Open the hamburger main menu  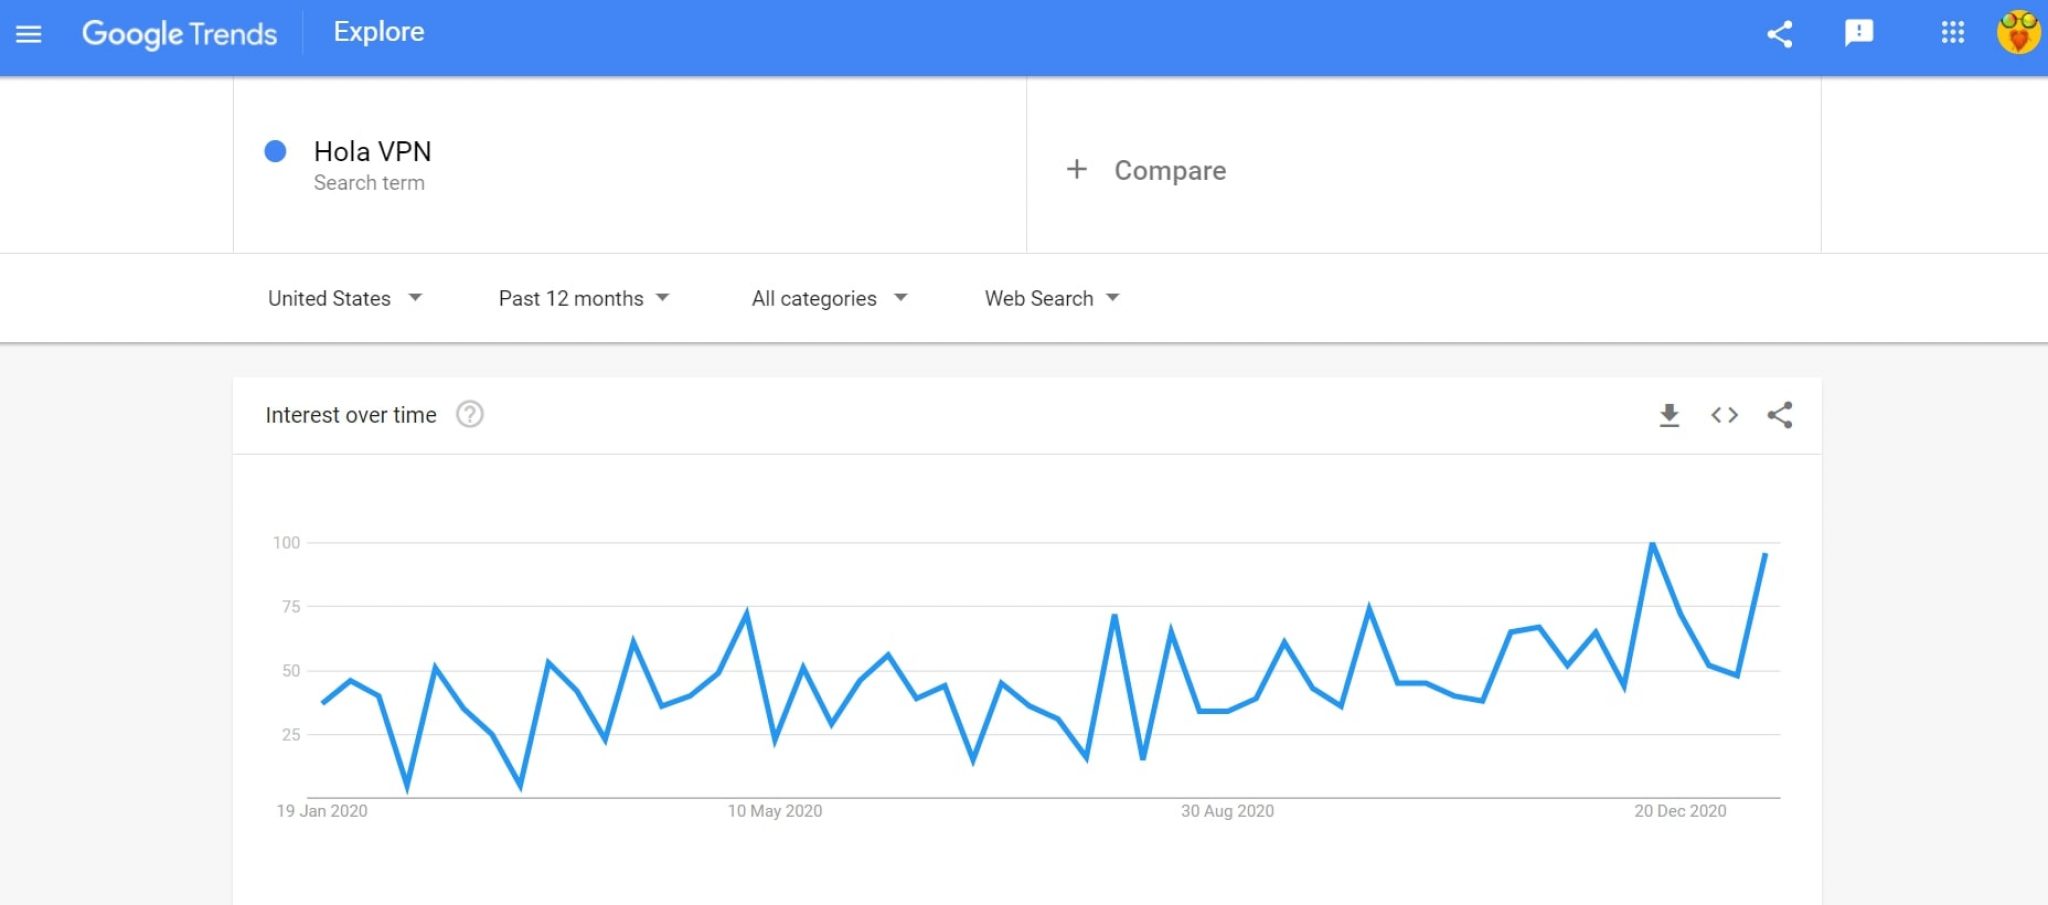click(x=29, y=34)
